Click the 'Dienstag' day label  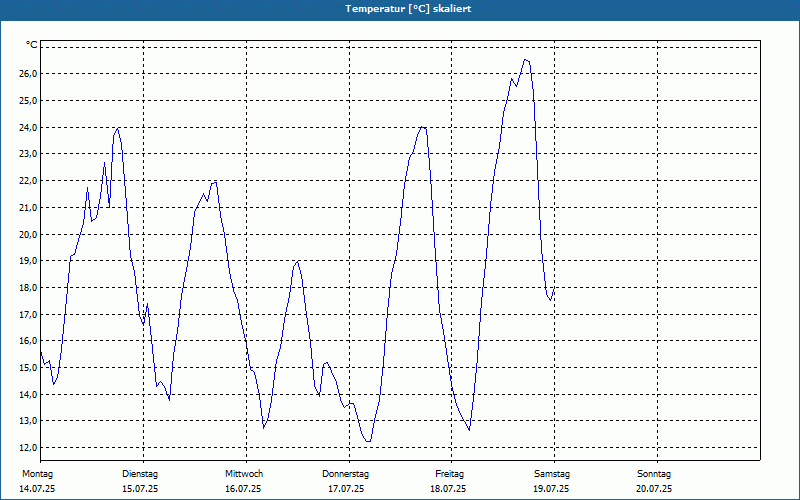click(140, 474)
